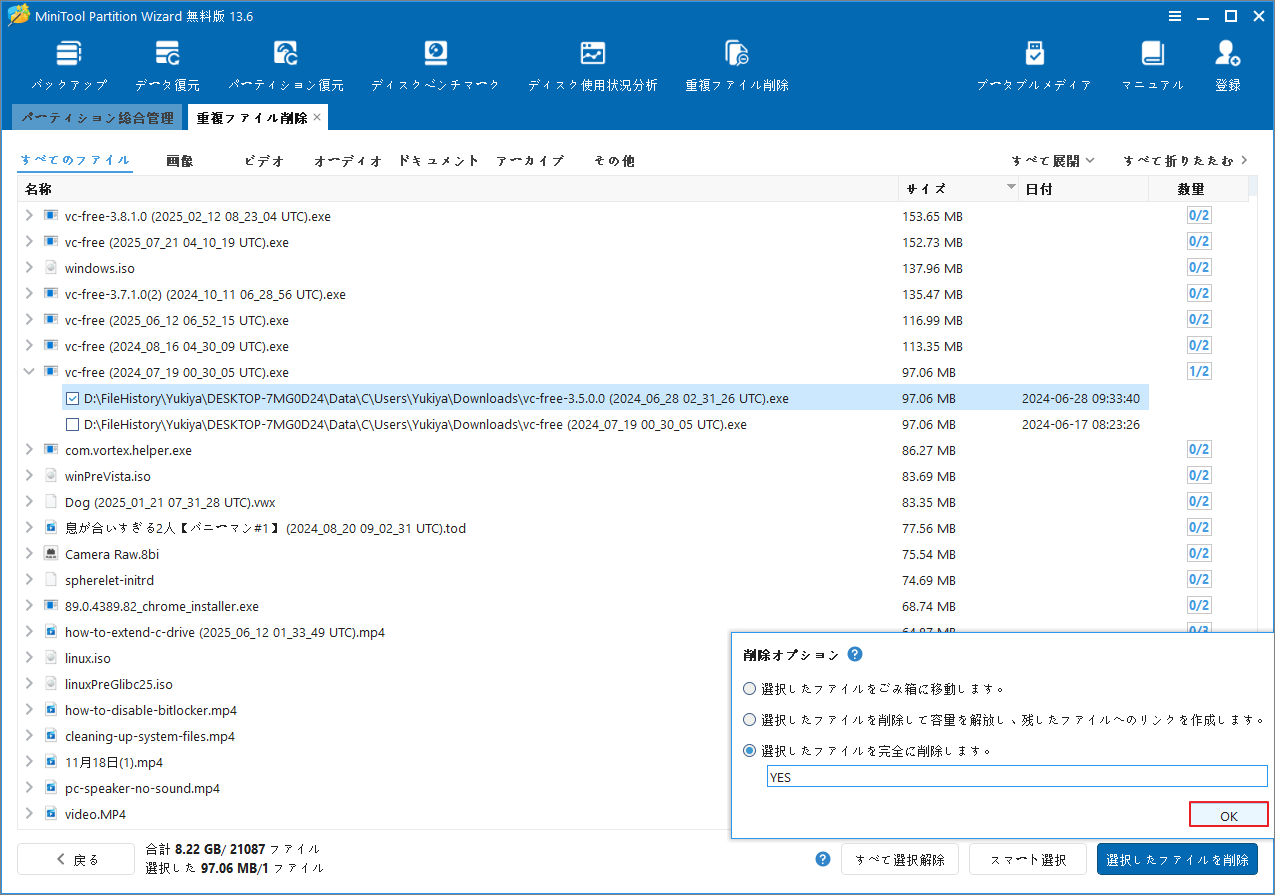Viewport: 1275px width, 895px height.
Task: Launch the ディスクベンチマーク tool
Action: [434, 62]
